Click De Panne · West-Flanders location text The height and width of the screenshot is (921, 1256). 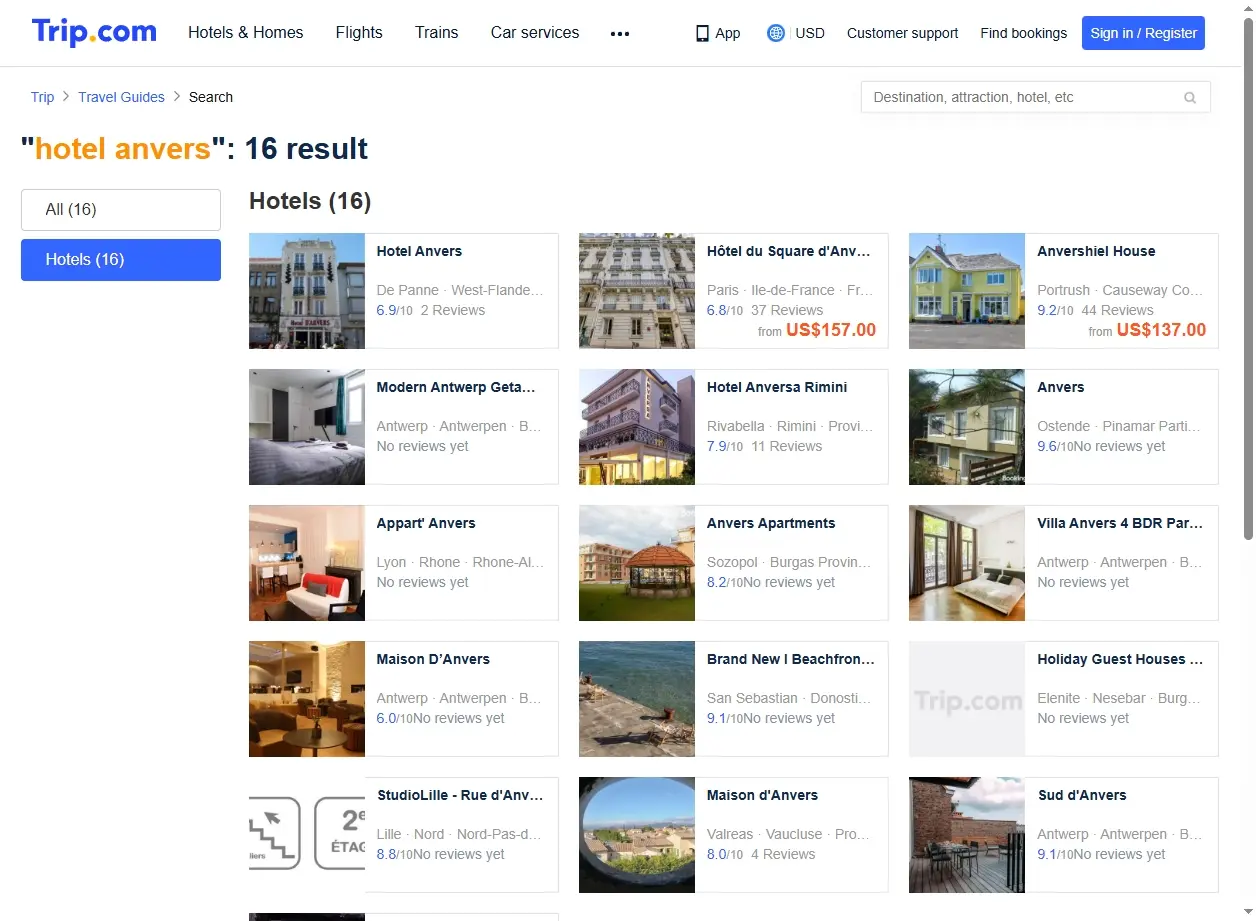click(x=460, y=291)
